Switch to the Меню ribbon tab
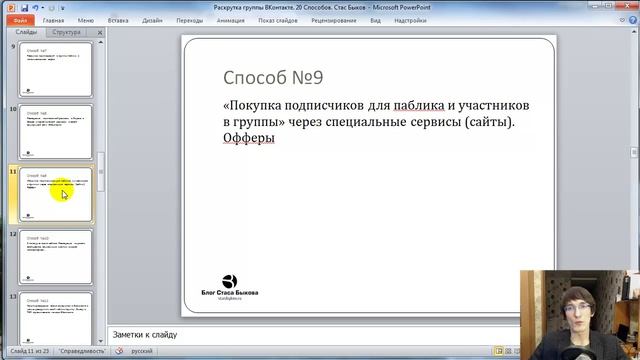The width and height of the screenshot is (640, 360). coord(86,20)
